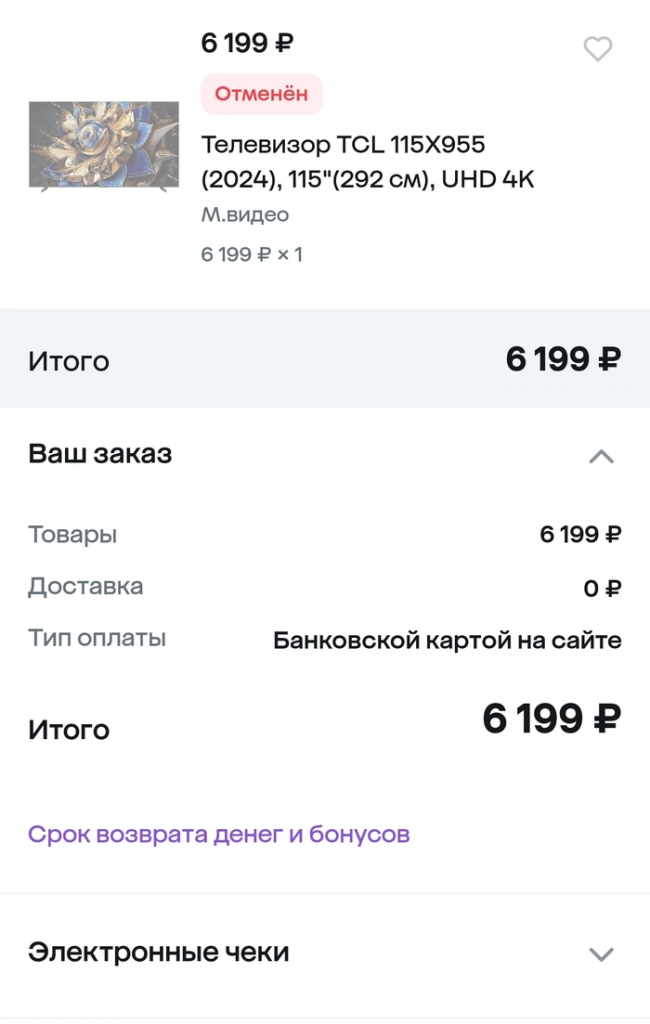Click the Доставка row showing 0 ₽
The height and width of the screenshot is (1024, 650).
click(601, 589)
